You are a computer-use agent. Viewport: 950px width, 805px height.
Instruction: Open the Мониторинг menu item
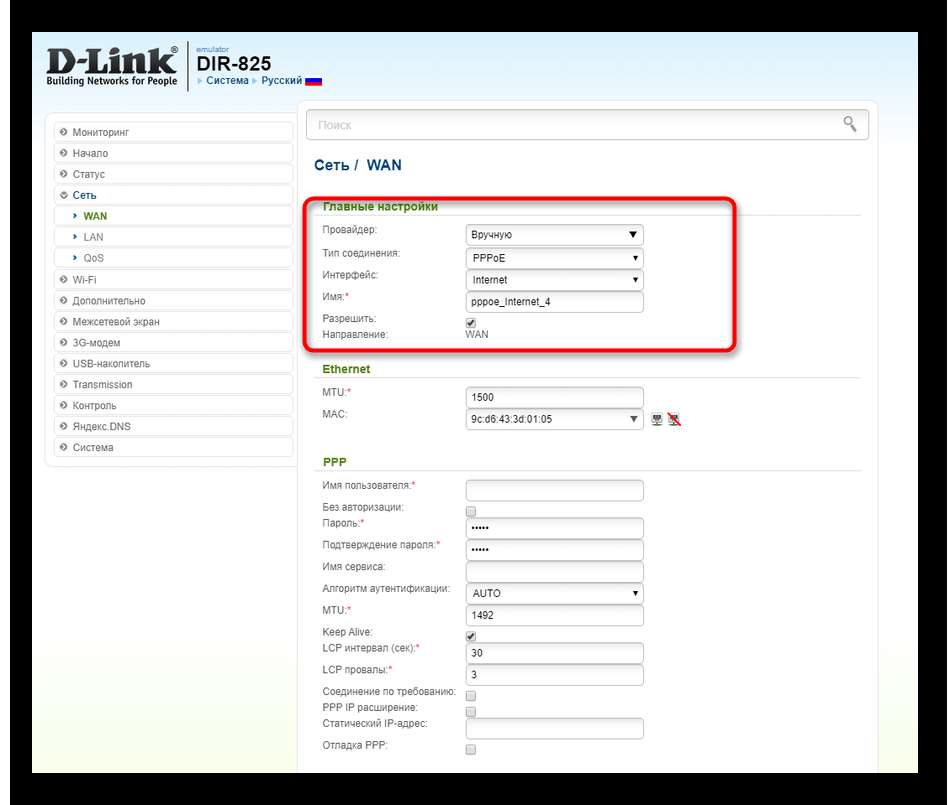click(173, 132)
